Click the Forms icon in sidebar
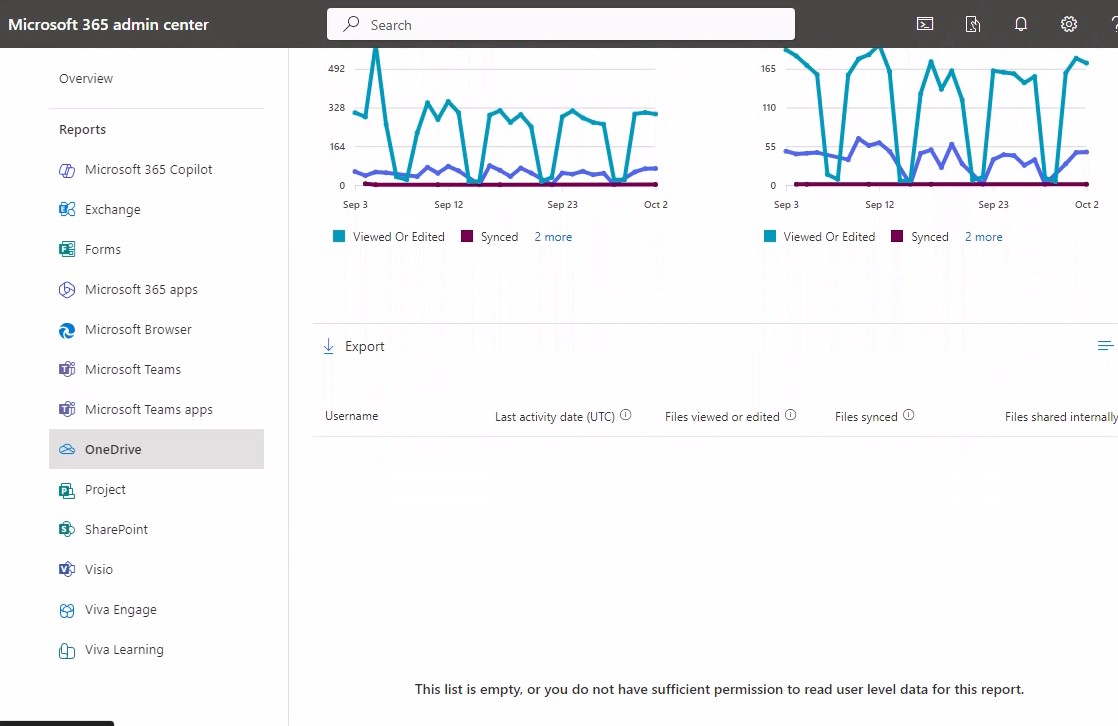This screenshot has width=1118, height=726. 67,250
